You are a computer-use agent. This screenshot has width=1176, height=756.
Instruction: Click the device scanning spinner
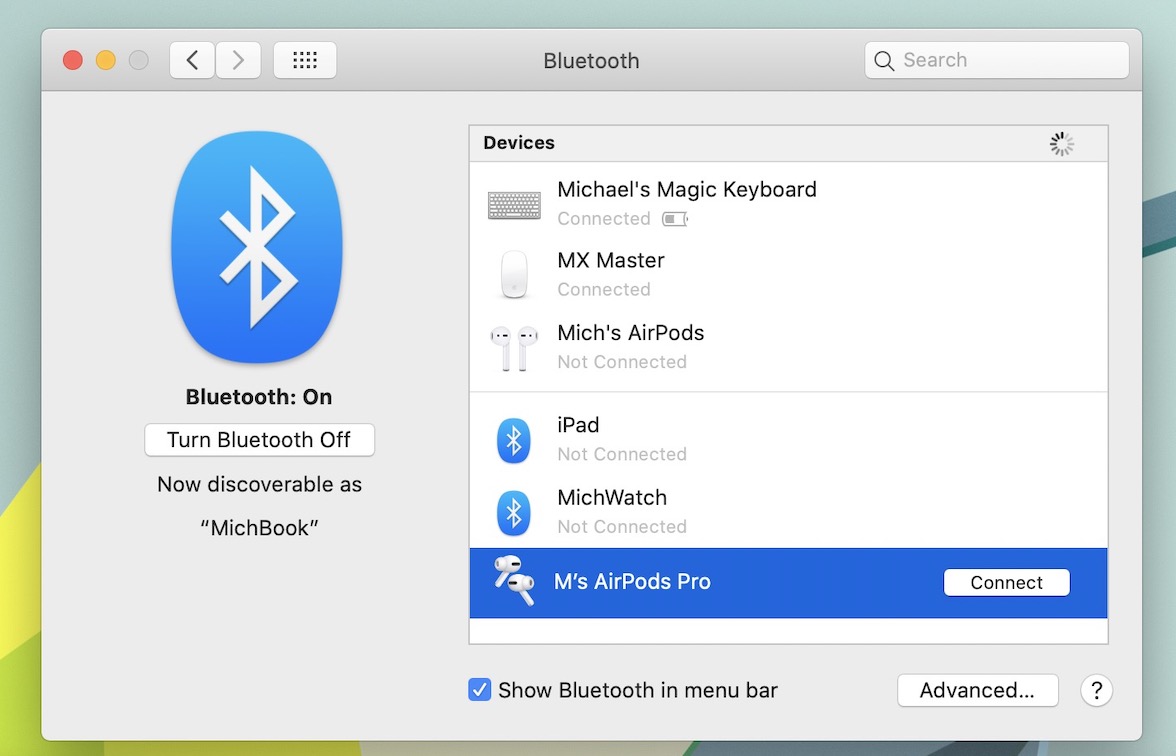[1062, 144]
